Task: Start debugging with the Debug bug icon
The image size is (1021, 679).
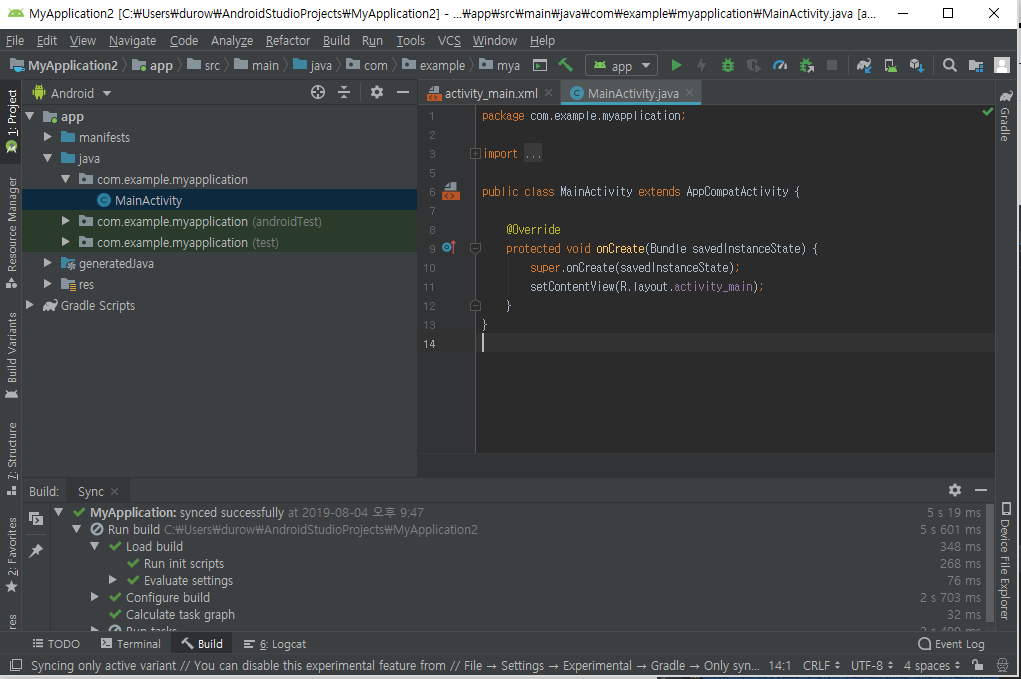Action: click(727, 65)
